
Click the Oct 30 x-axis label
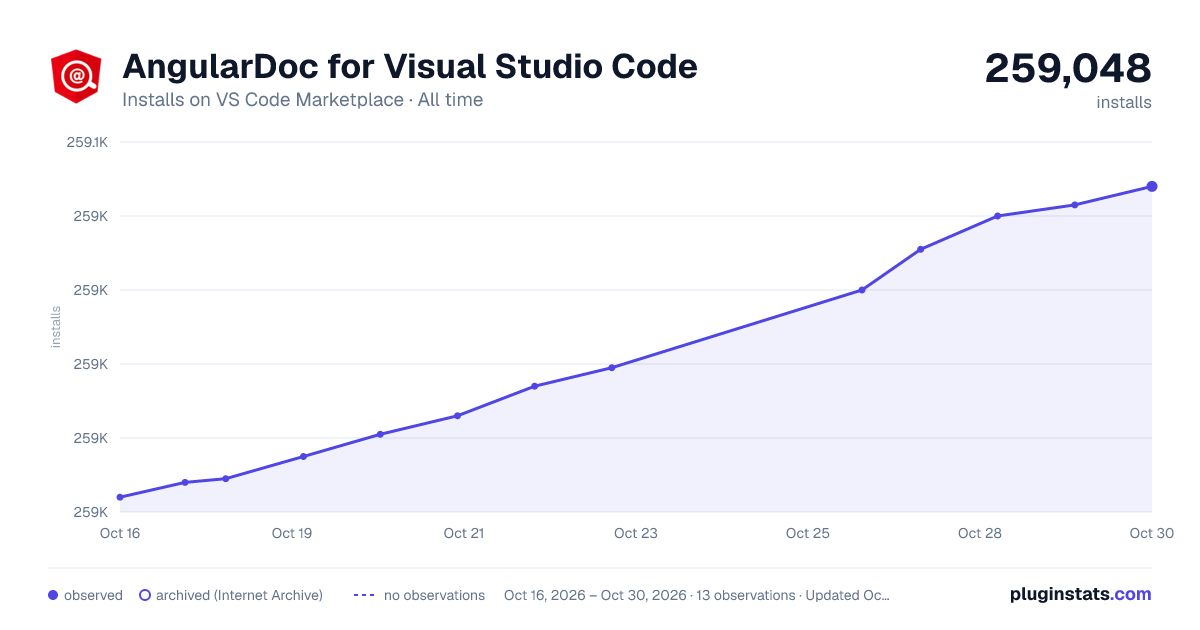[1151, 533]
